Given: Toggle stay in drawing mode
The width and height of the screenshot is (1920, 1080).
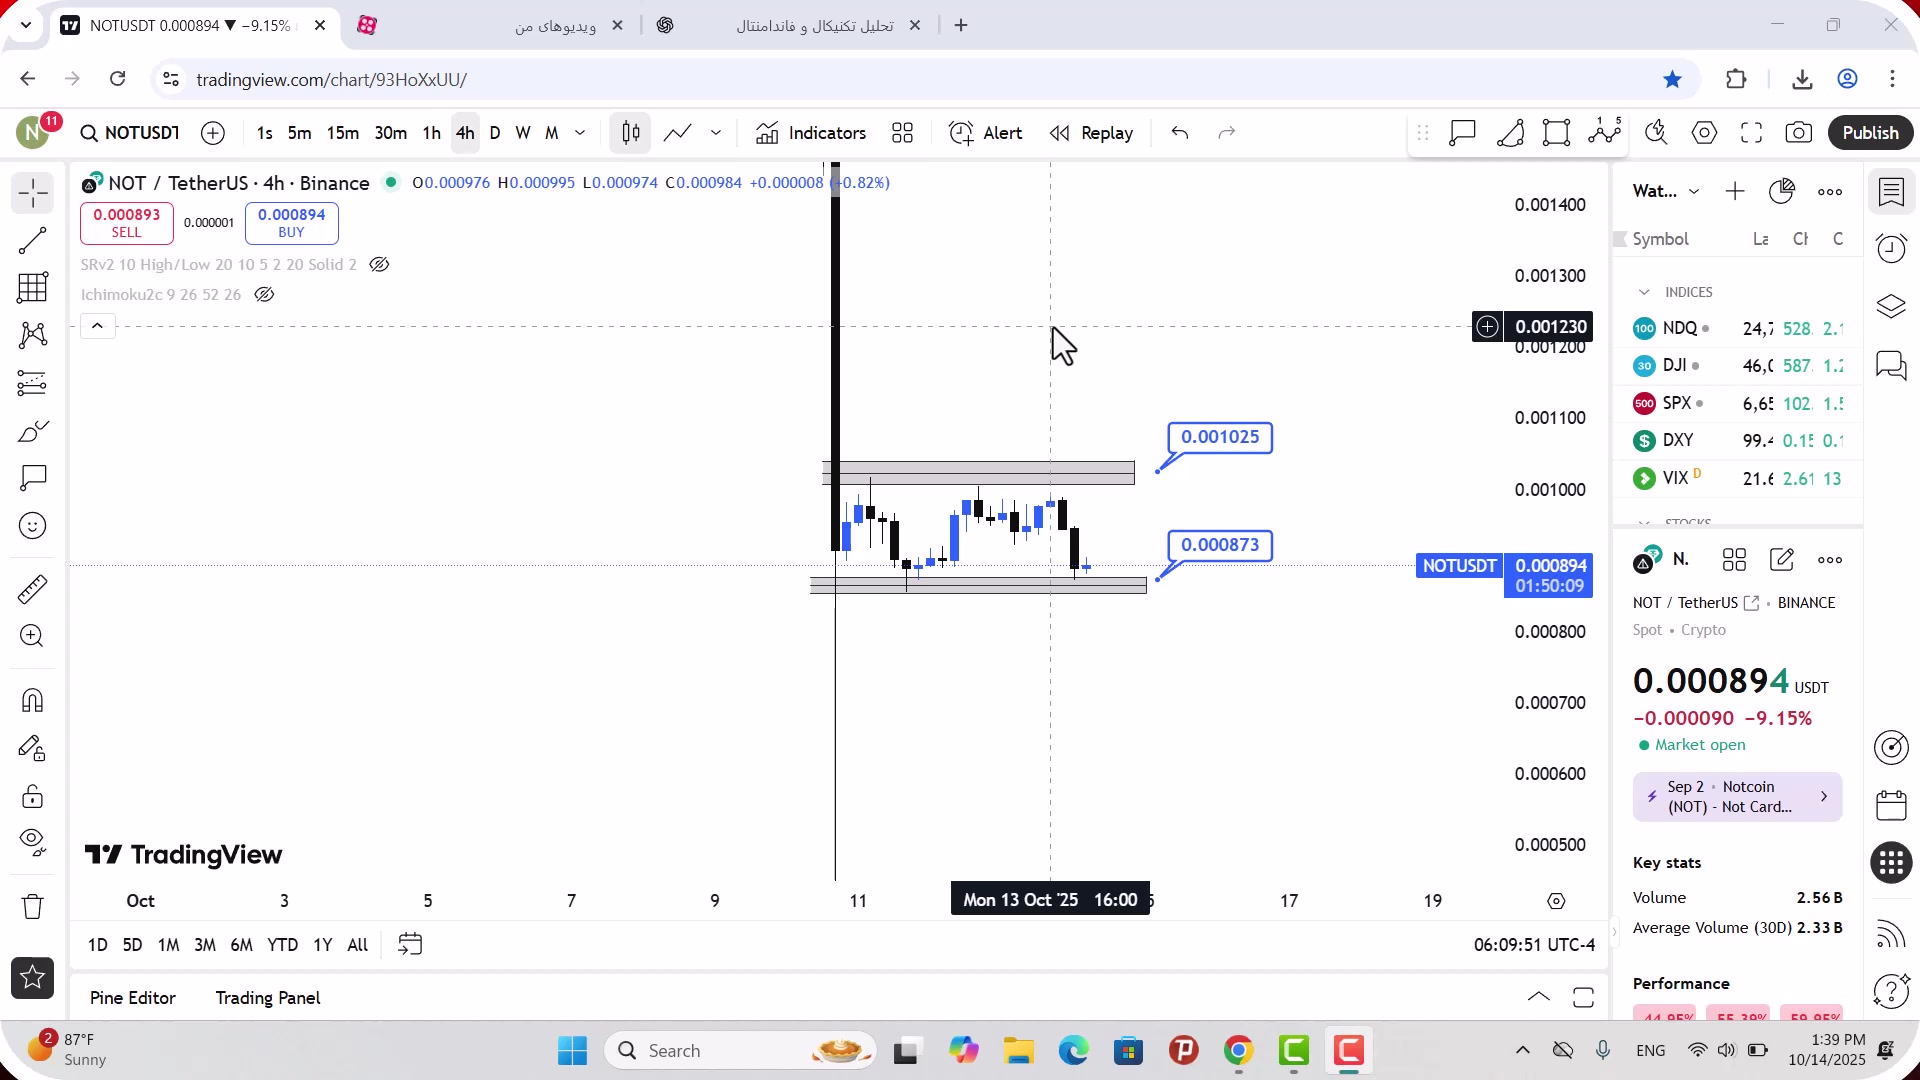Looking at the screenshot, I should [x=33, y=748].
